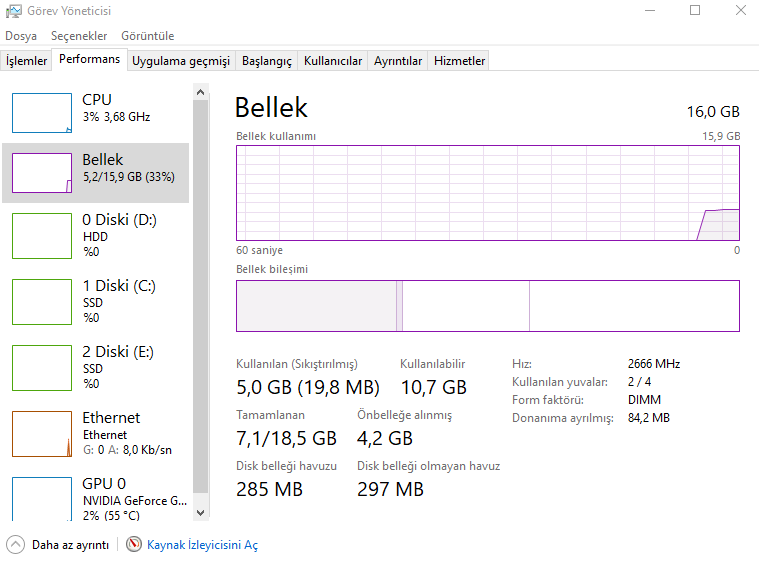Select the GPU 0 NVIDIA GeForce thumbnail

point(42,497)
